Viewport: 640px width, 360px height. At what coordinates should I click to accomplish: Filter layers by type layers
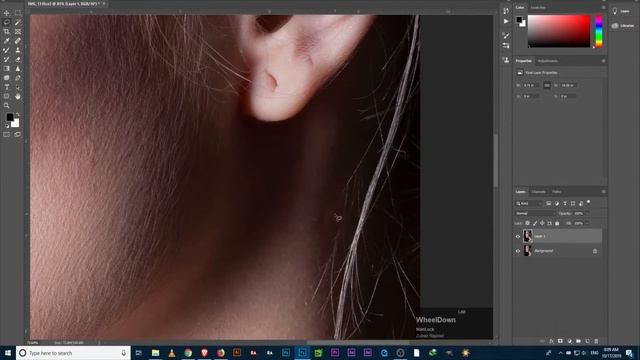pos(565,203)
